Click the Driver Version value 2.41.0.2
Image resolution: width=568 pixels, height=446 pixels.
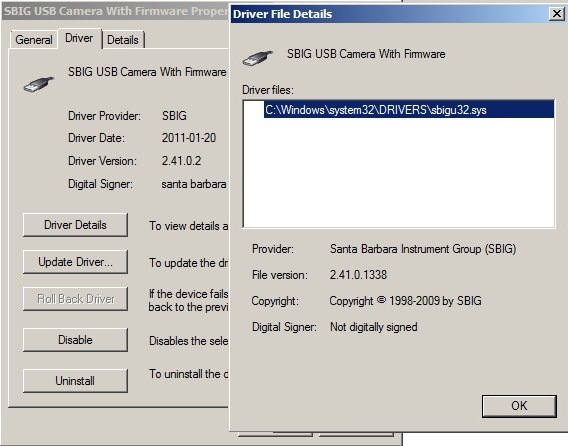[x=181, y=161]
